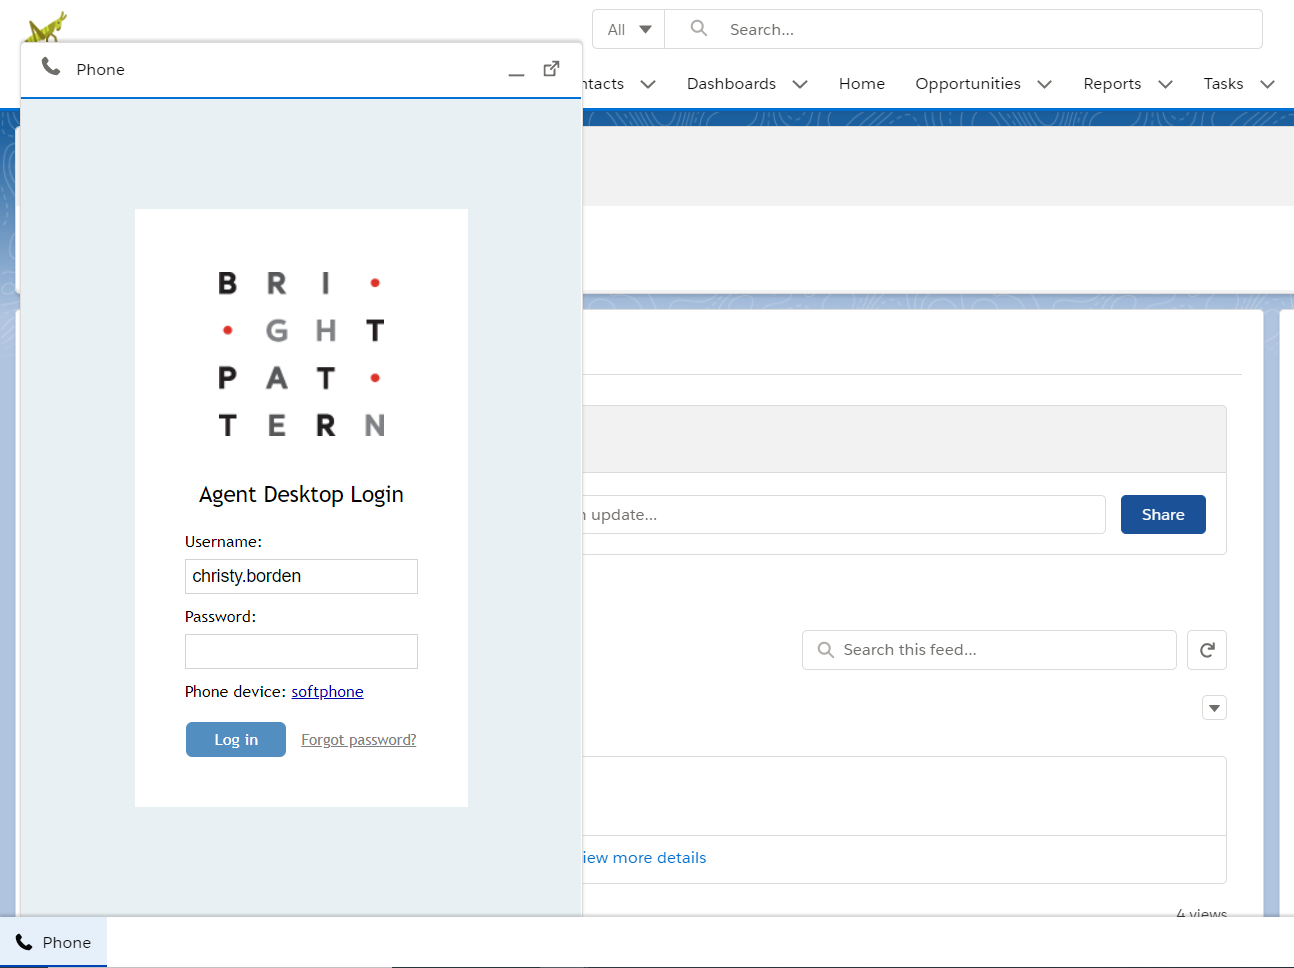Click the magnifier icon in global search
The image size is (1294, 968).
699,28
